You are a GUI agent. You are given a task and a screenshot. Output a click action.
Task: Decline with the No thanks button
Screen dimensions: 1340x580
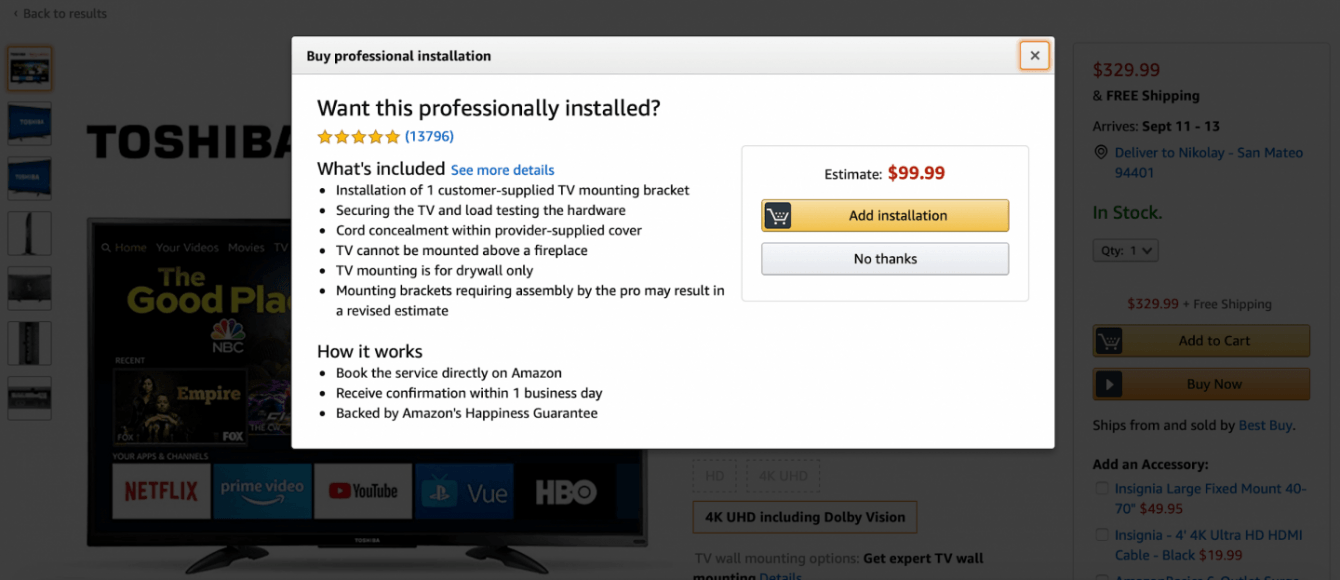coord(885,259)
